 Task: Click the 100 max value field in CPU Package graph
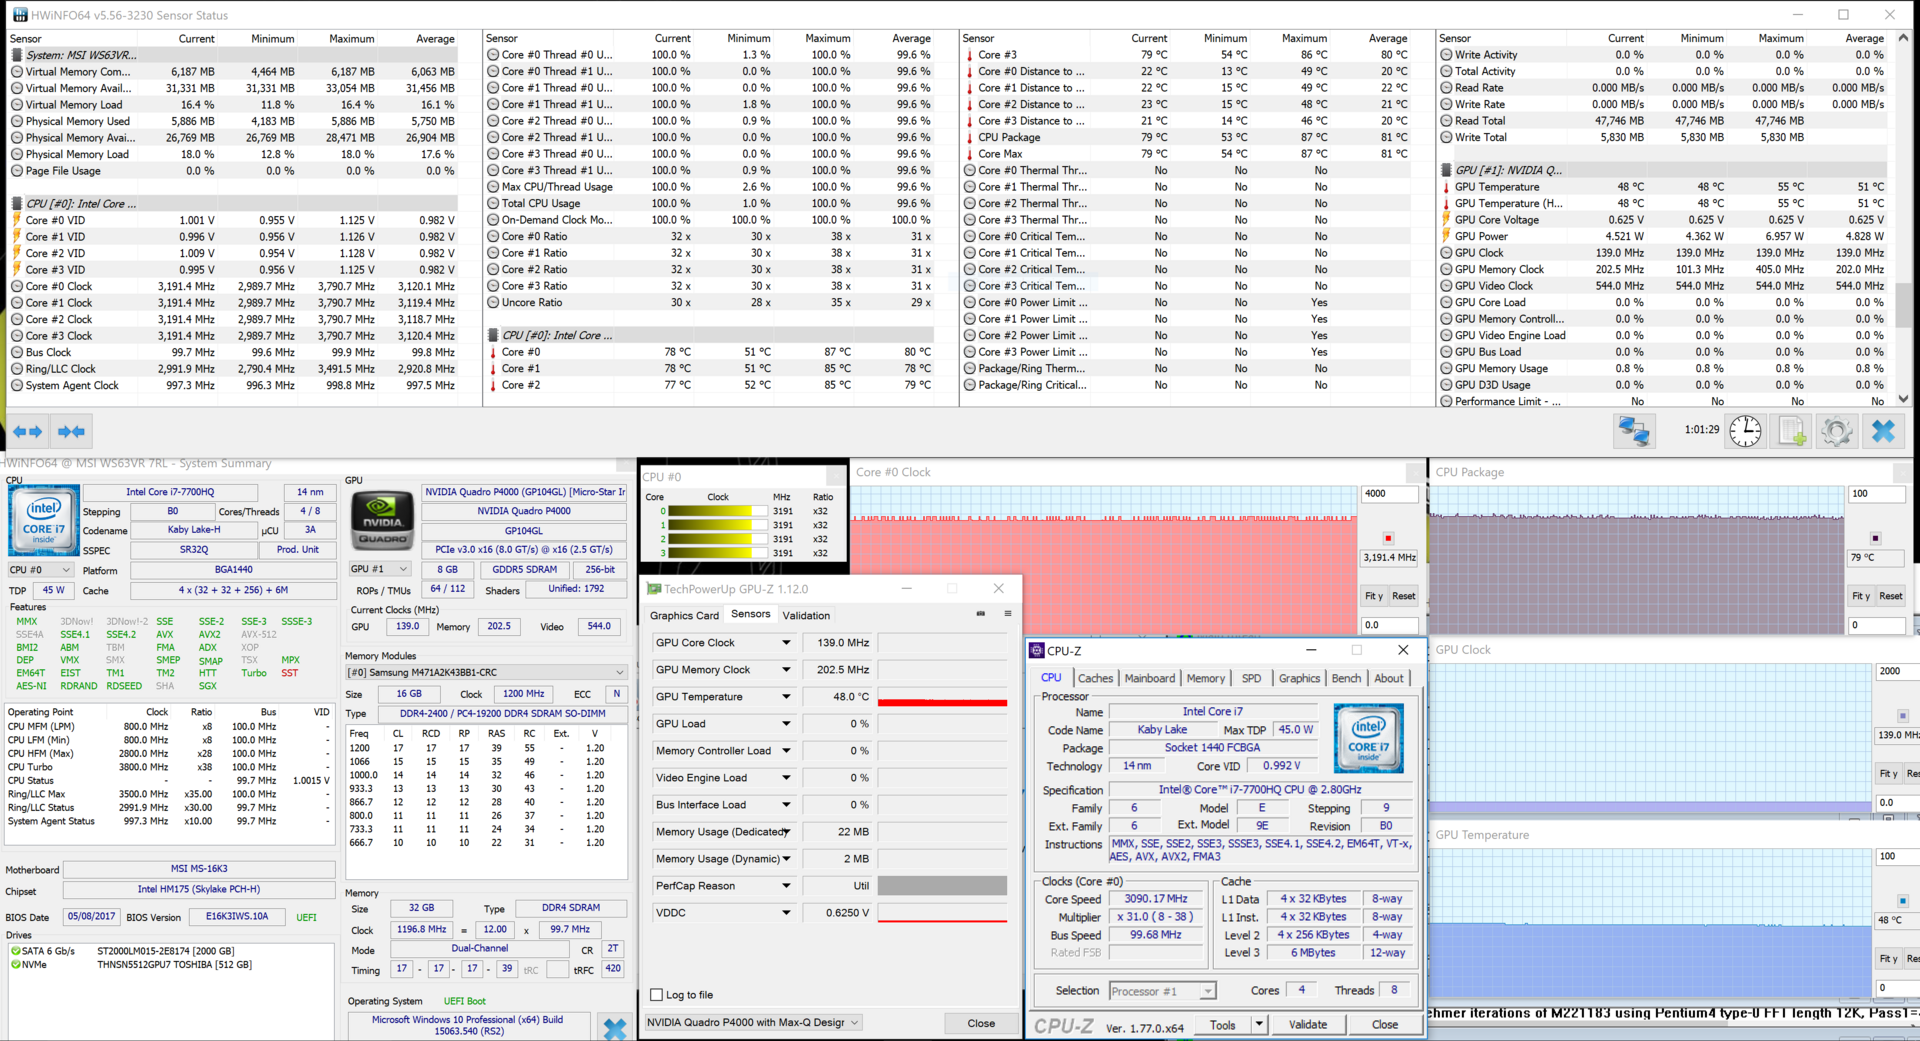pyautogui.click(x=1876, y=493)
